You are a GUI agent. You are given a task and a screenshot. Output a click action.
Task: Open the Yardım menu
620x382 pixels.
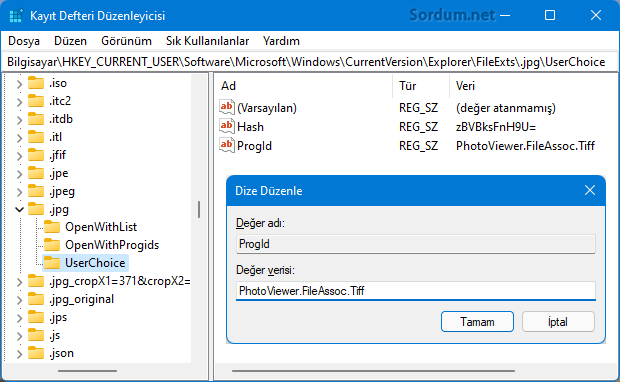(281, 41)
